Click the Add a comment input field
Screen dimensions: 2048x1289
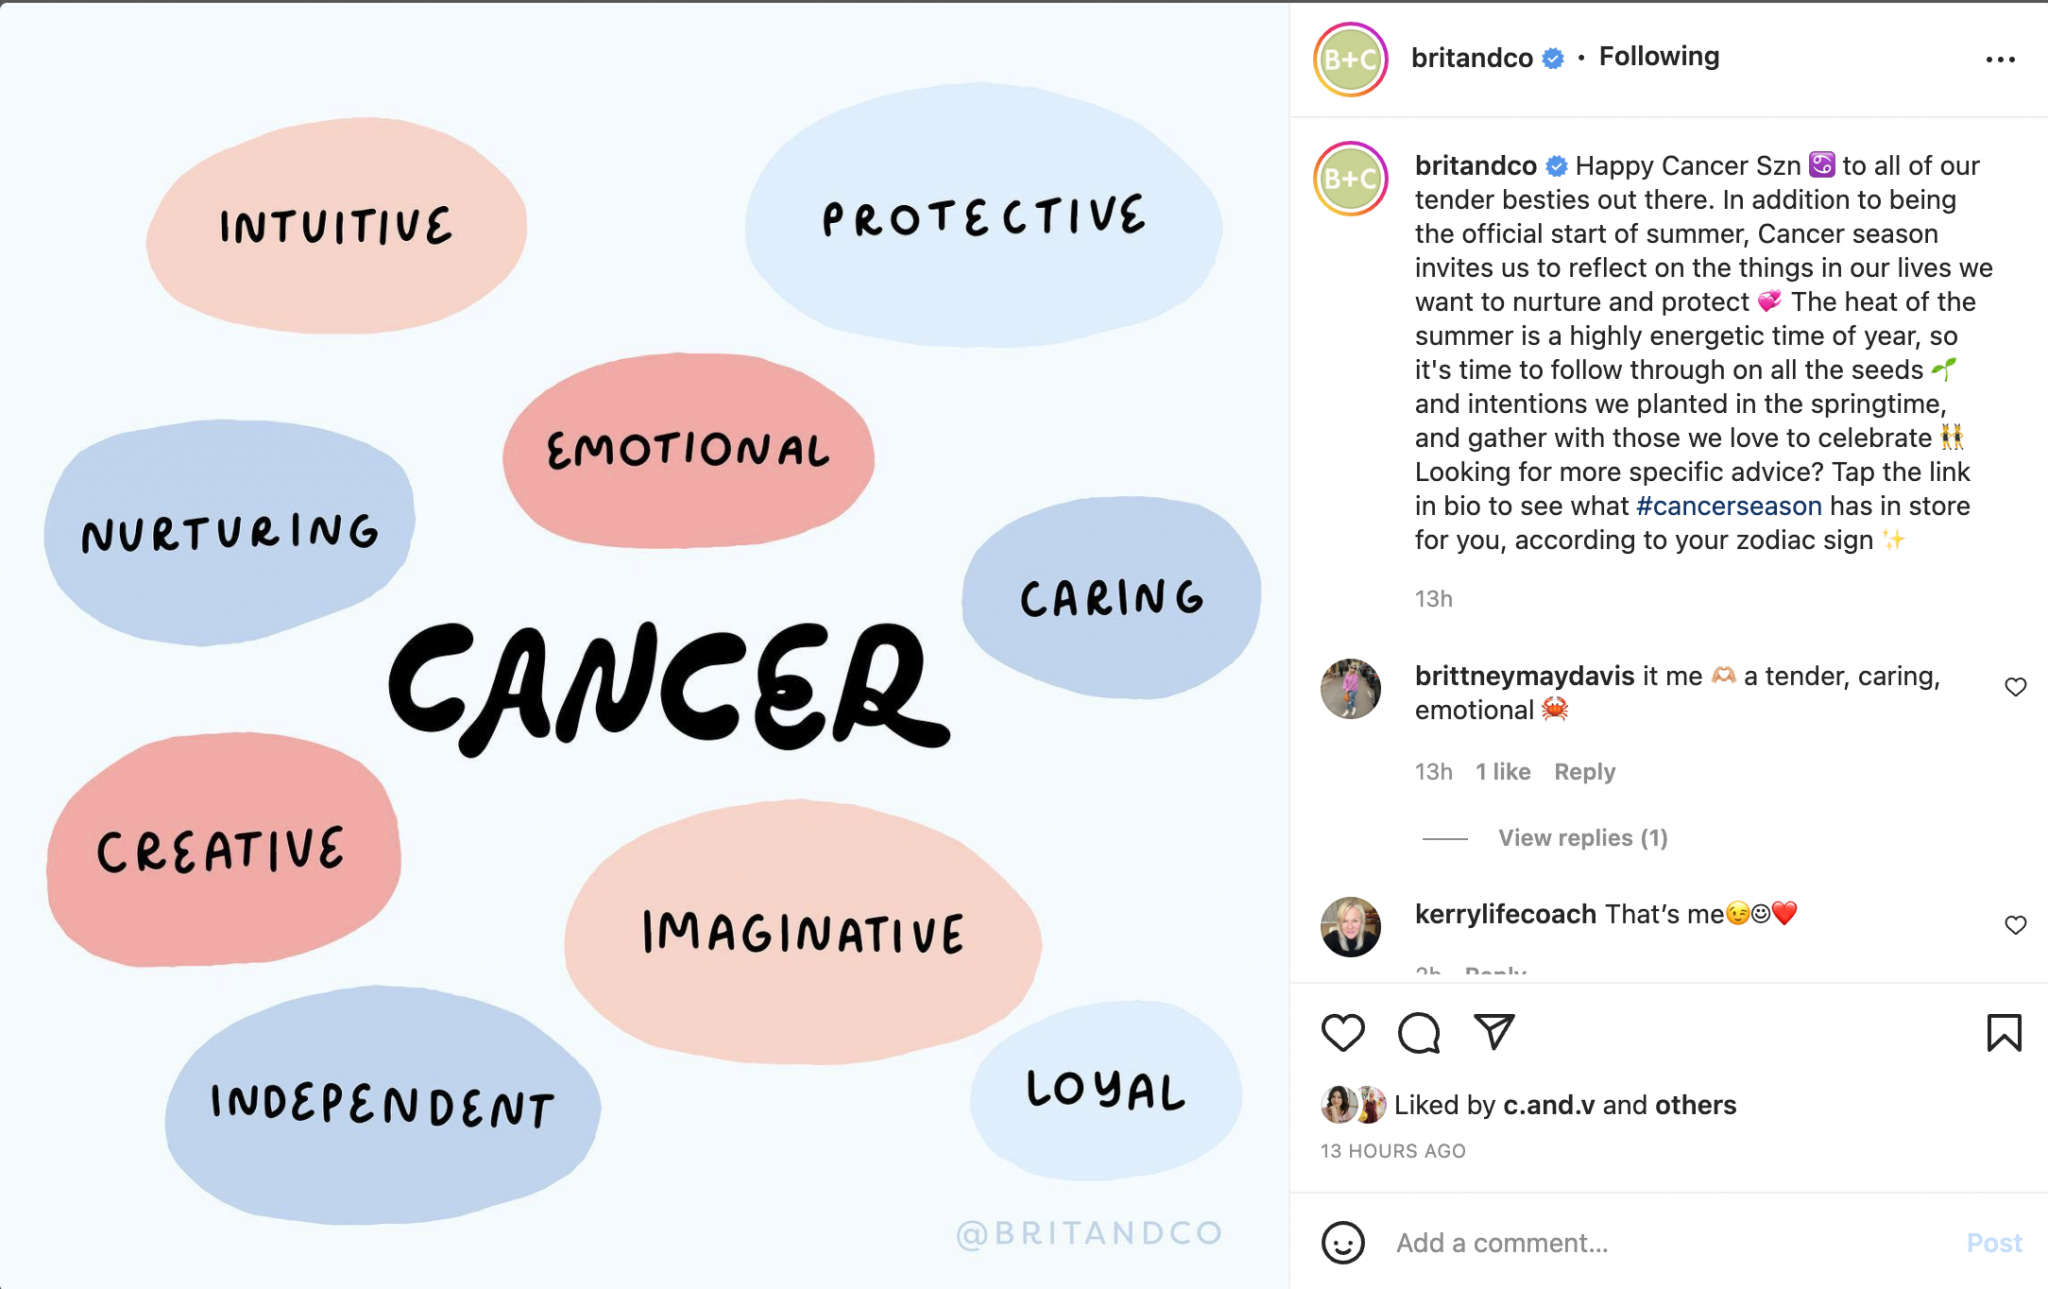pyautogui.click(x=1600, y=1243)
